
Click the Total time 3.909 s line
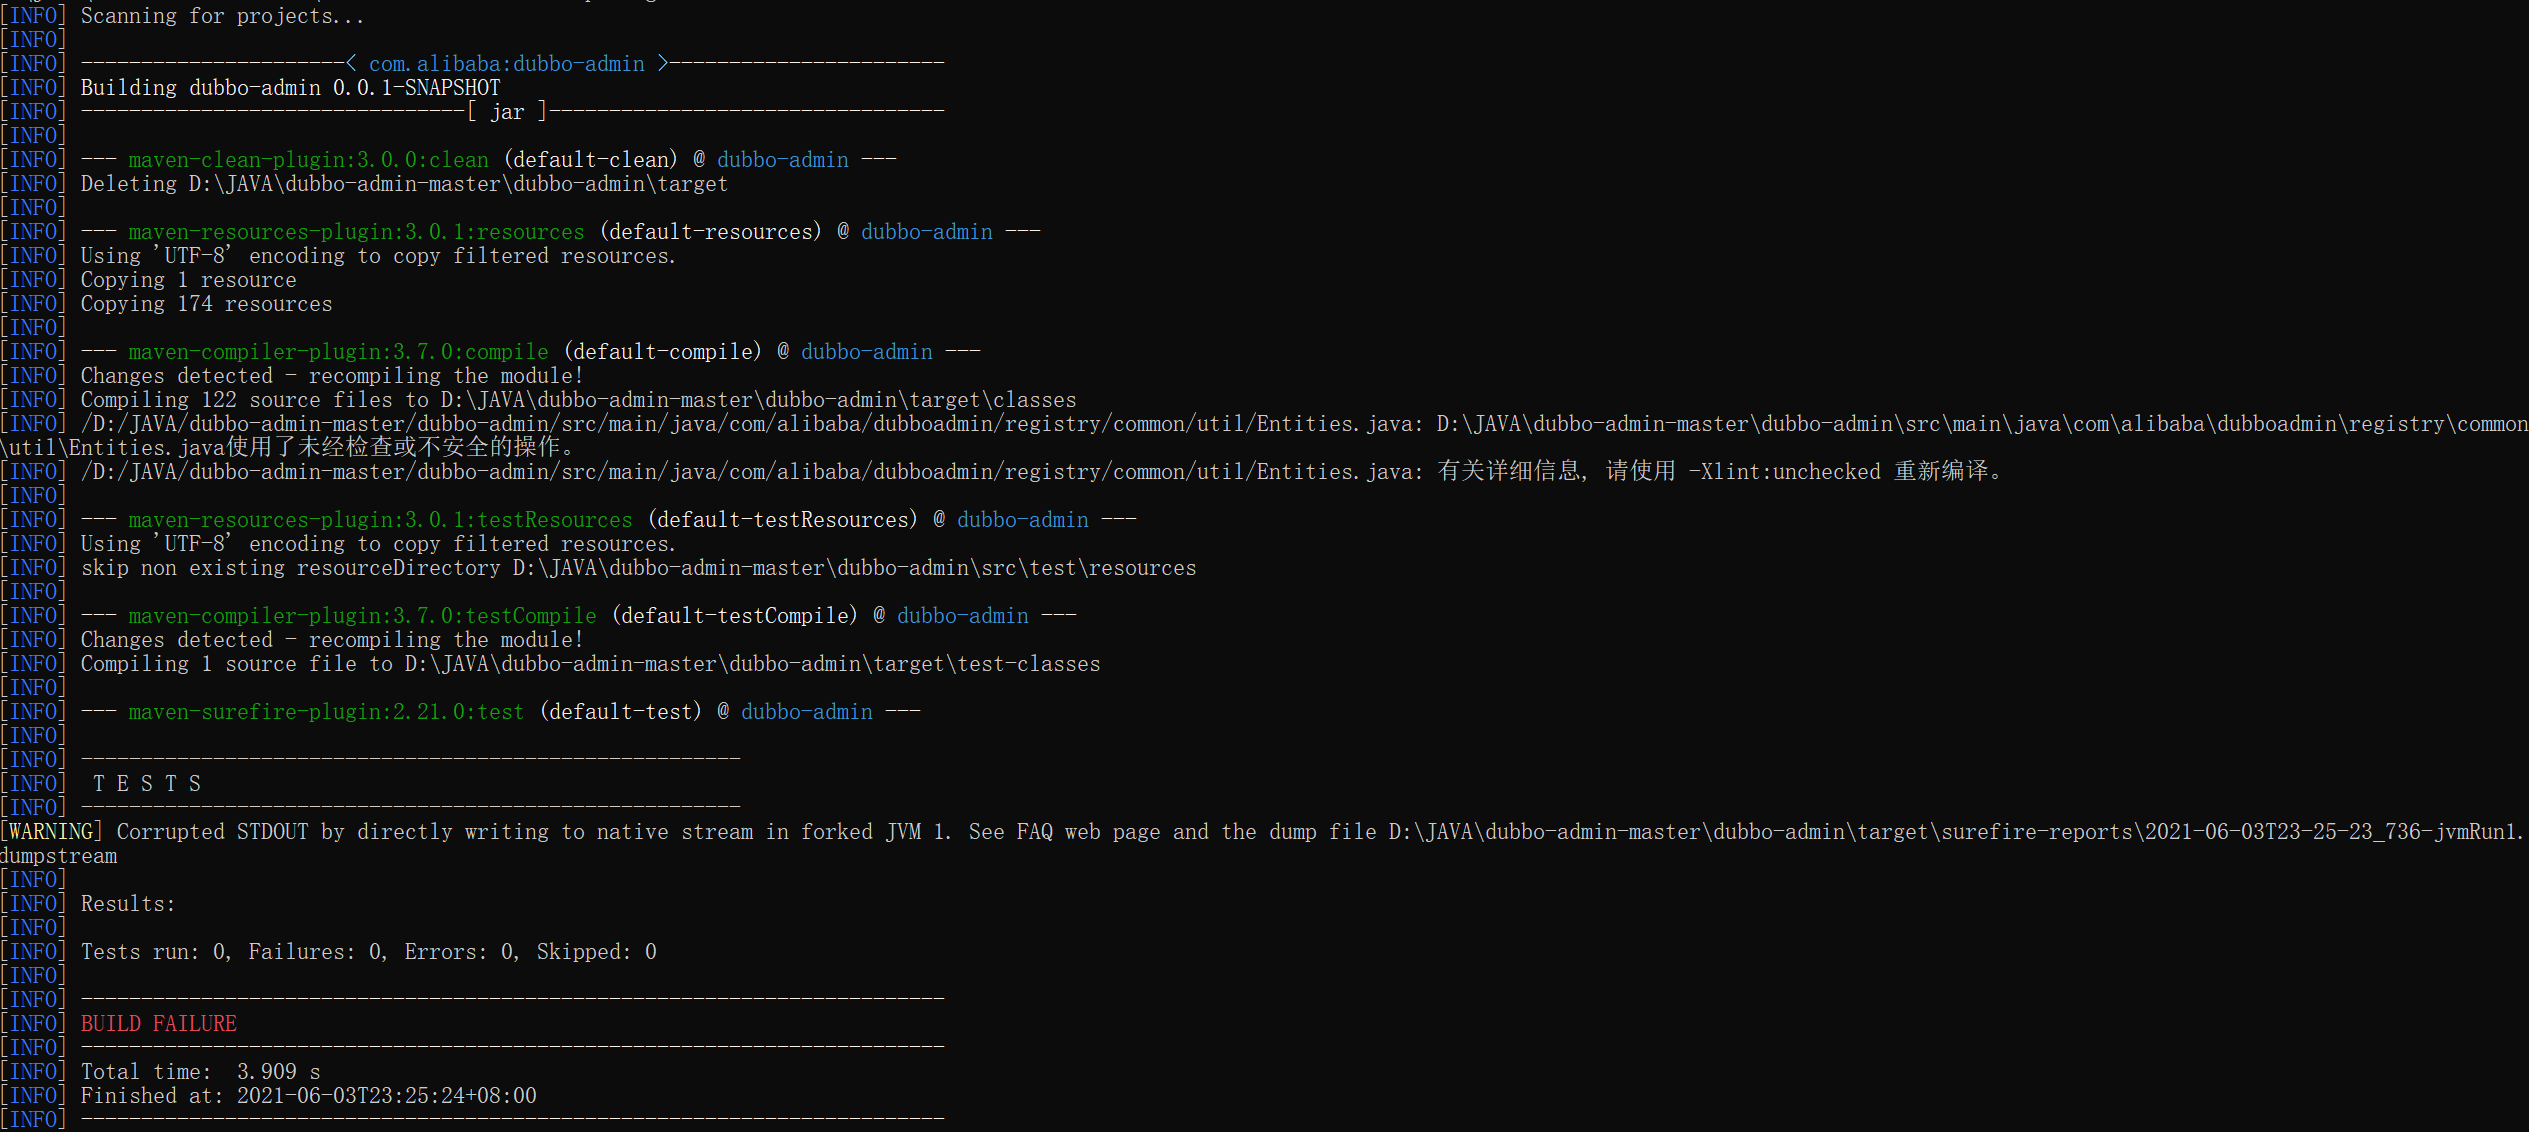[200, 1072]
